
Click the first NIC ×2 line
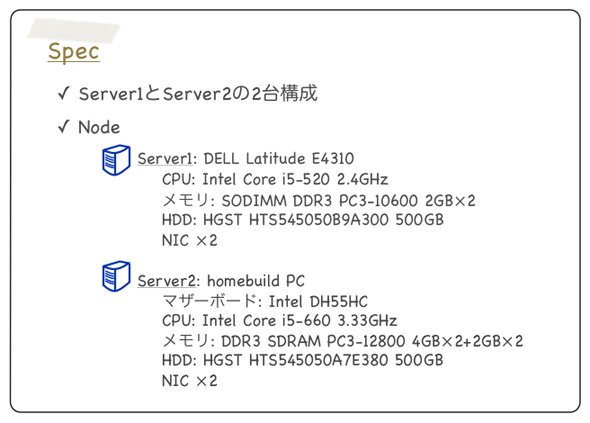click(189, 240)
